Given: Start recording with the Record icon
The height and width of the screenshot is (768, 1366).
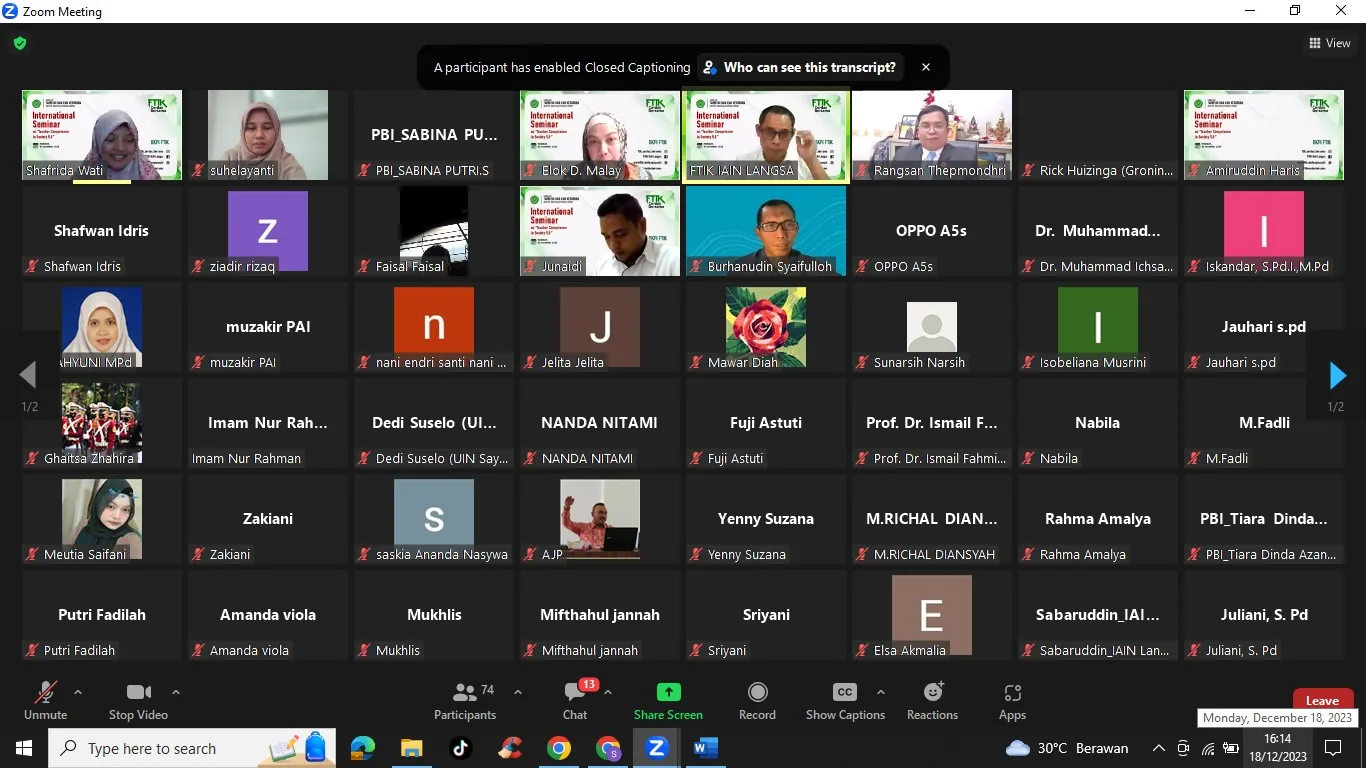Looking at the screenshot, I should pyautogui.click(x=758, y=692).
